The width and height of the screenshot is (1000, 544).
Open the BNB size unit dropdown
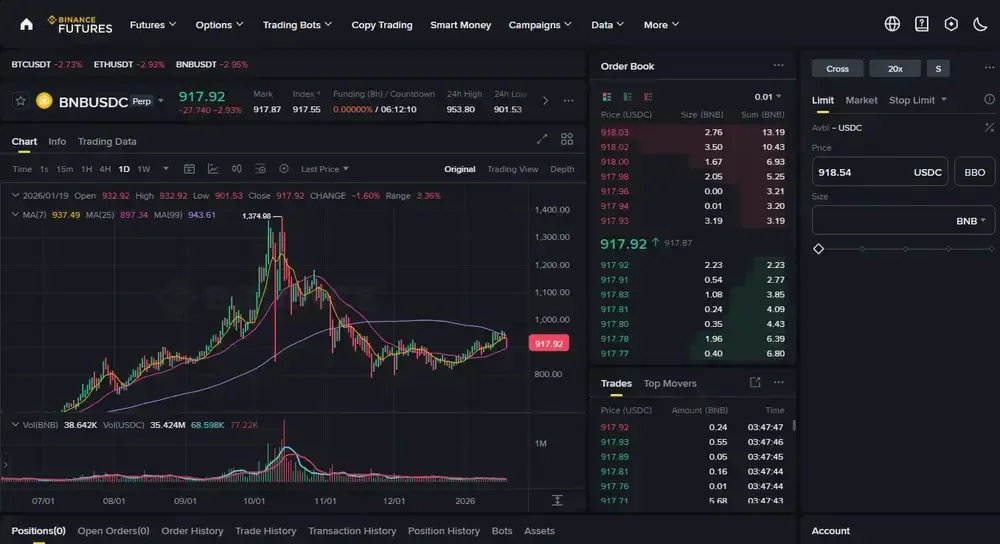(x=971, y=221)
